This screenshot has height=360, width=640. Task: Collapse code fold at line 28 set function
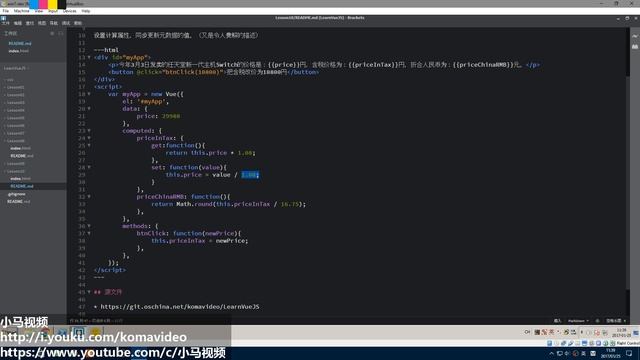click(89, 167)
